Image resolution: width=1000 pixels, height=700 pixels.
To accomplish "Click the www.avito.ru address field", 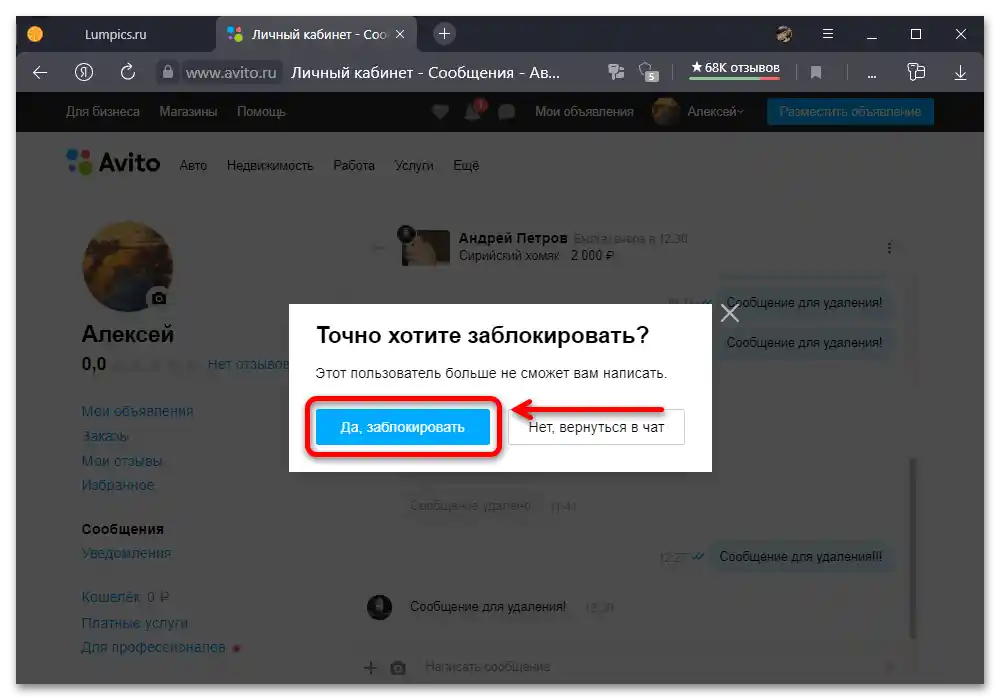I will coord(231,73).
